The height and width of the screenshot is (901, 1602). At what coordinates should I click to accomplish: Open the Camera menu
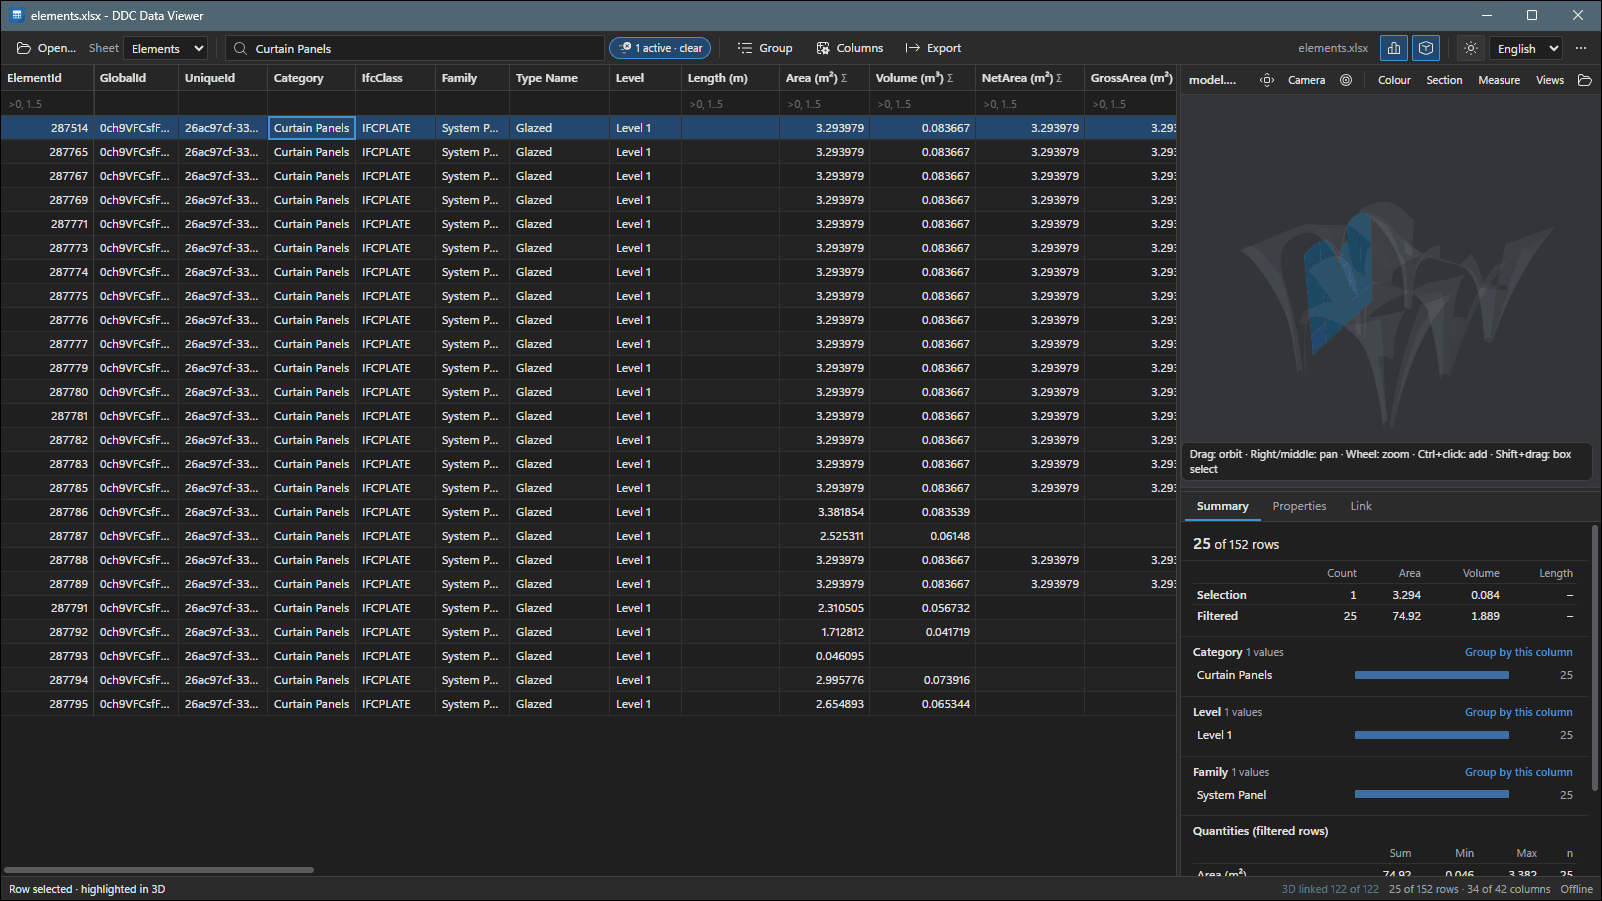1306,80
